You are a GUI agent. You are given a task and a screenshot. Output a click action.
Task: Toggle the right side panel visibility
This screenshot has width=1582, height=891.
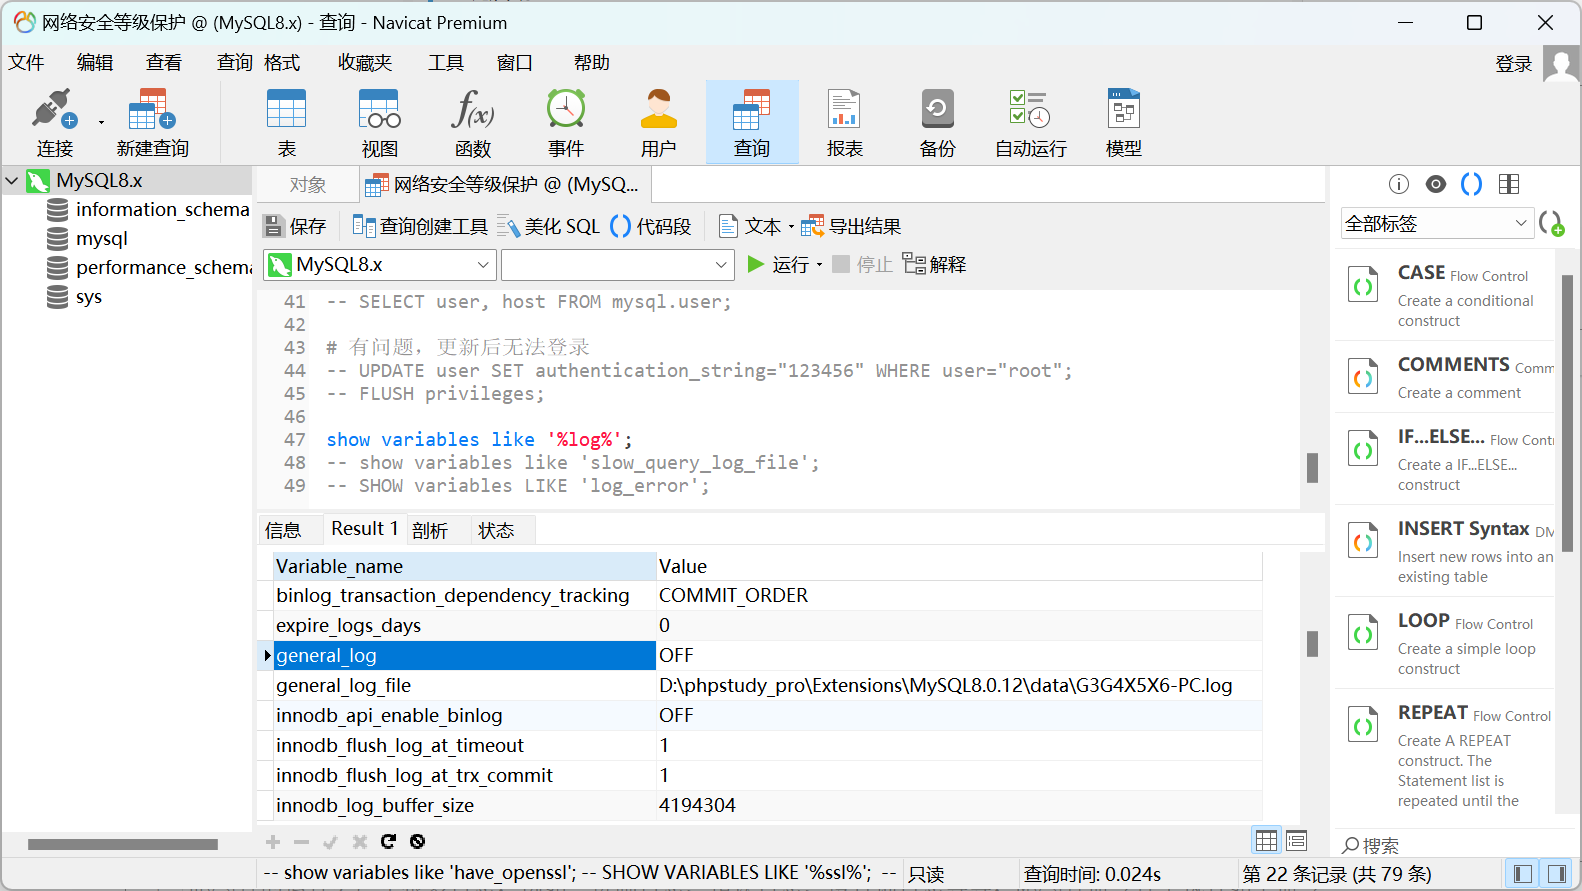tap(1556, 874)
